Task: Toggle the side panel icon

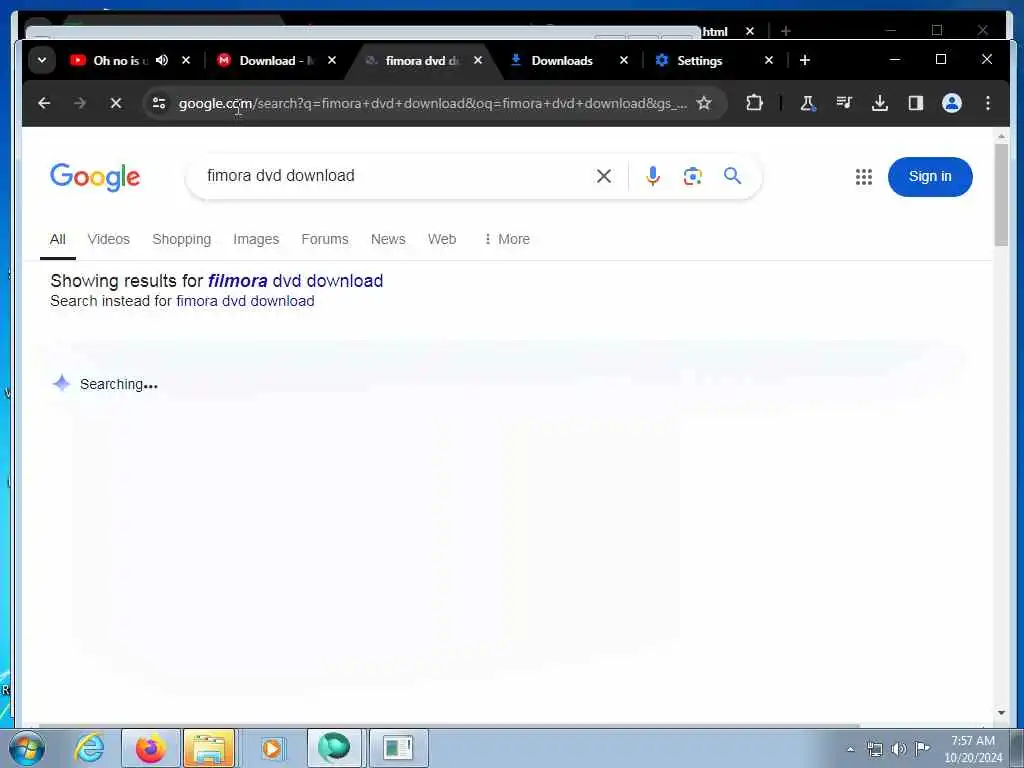Action: tap(916, 103)
